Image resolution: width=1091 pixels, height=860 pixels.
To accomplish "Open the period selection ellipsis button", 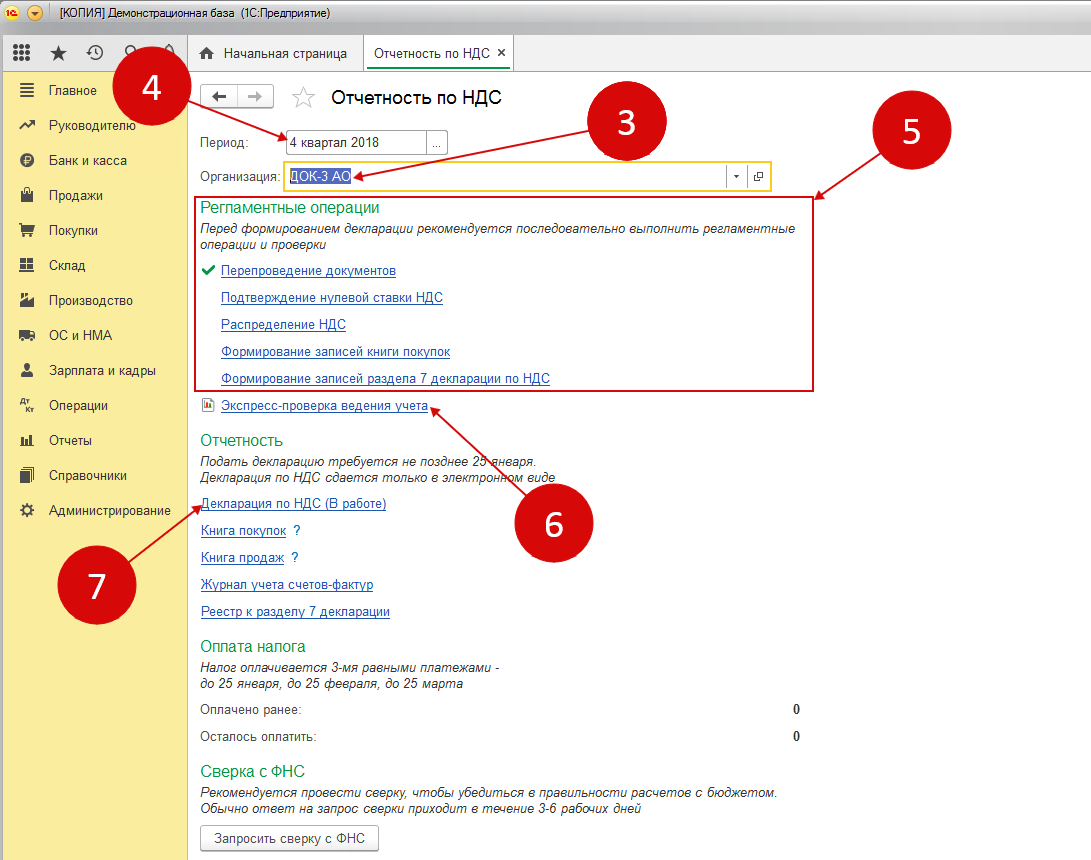I will tap(436, 143).
